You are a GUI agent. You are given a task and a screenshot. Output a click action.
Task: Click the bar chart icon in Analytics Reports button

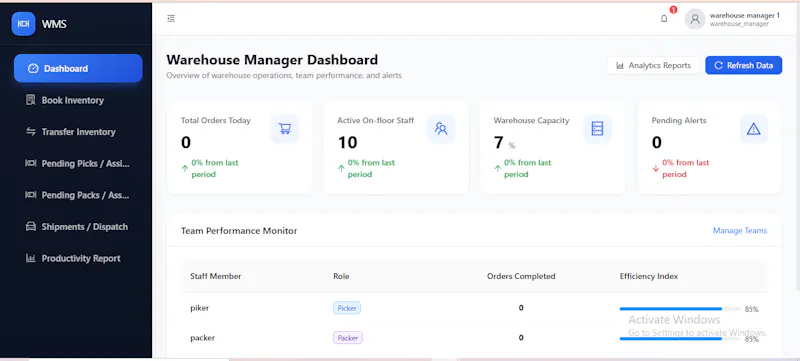point(620,65)
